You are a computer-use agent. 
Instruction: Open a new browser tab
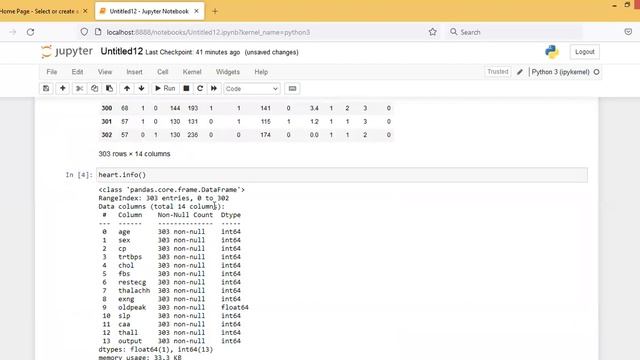(215, 11)
